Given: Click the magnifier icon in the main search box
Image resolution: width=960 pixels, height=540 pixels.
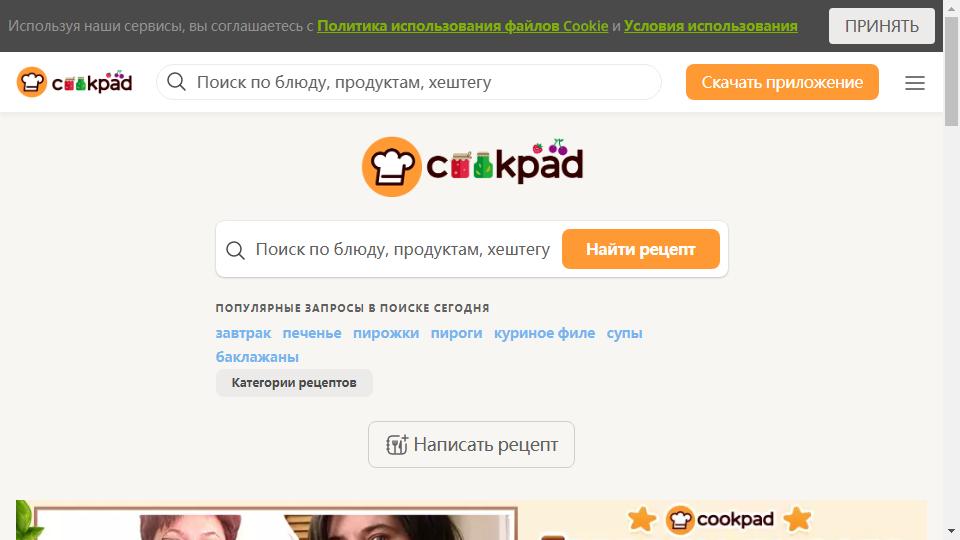Looking at the screenshot, I should coord(235,250).
